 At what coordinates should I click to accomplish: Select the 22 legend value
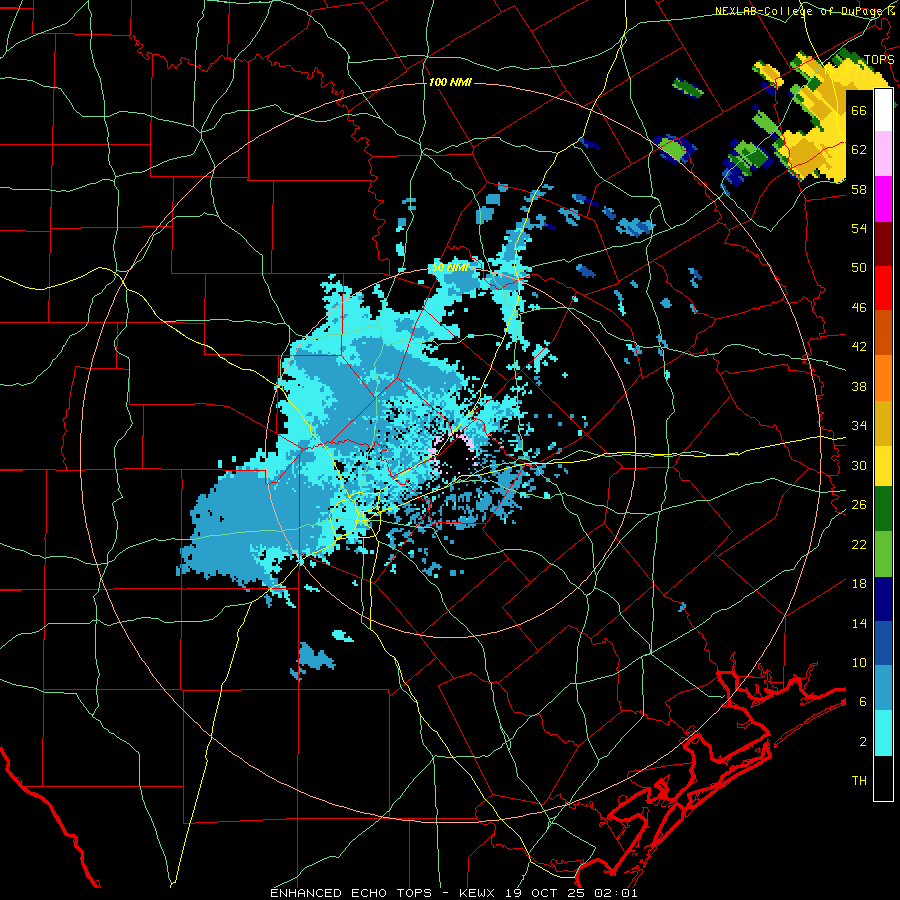(x=859, y=544)
